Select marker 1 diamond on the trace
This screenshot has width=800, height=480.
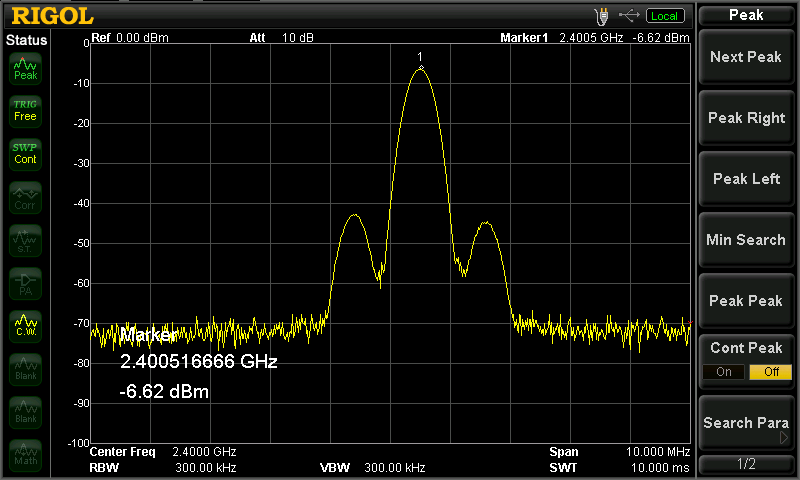(x=421, y=67)
